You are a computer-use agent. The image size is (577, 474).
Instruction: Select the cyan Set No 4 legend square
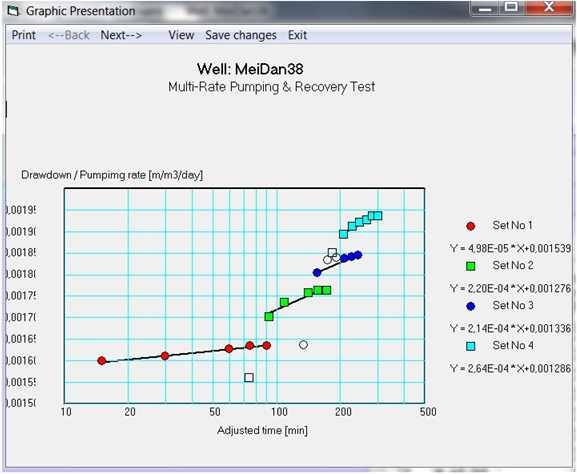pyautogui.click(x=470, y=346)
